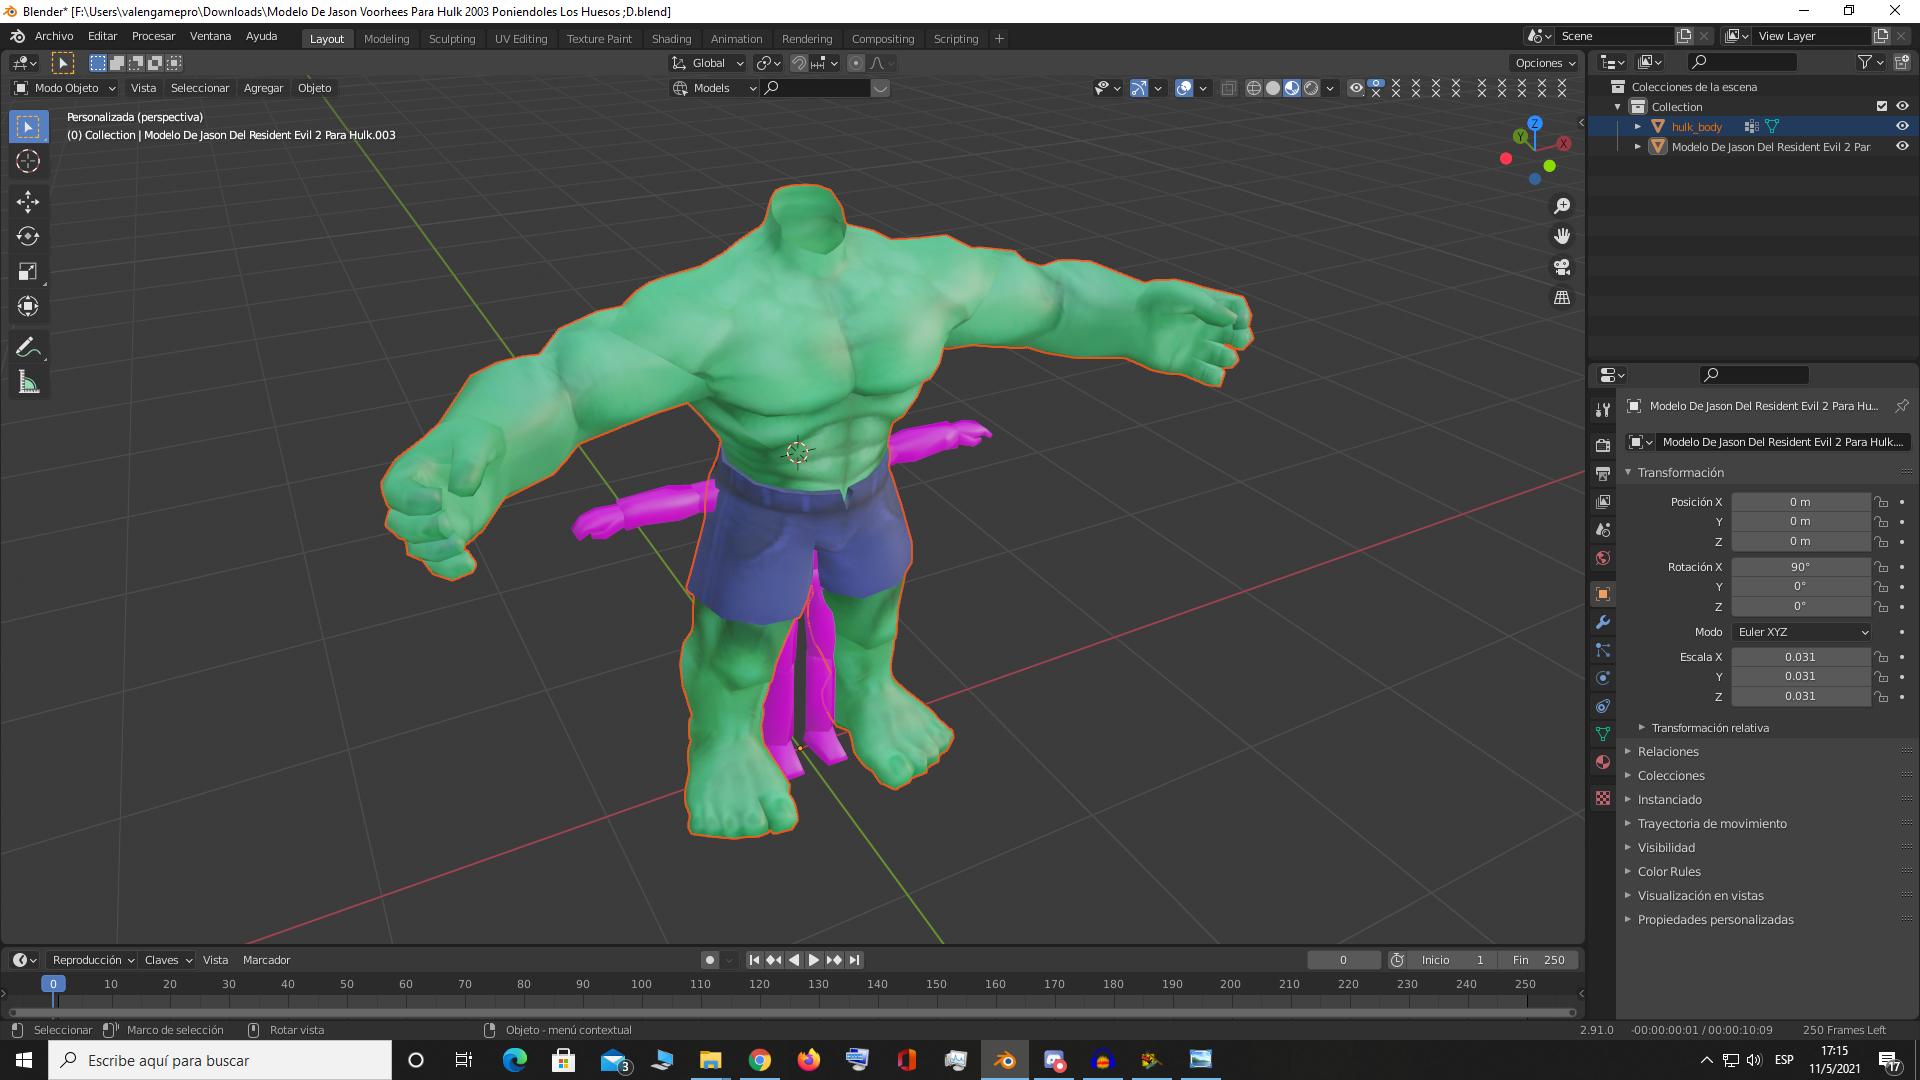Open Agregar menu in viewport header
The height and width of the screenshot is (1080, 1920).
[x=263, y=88]
